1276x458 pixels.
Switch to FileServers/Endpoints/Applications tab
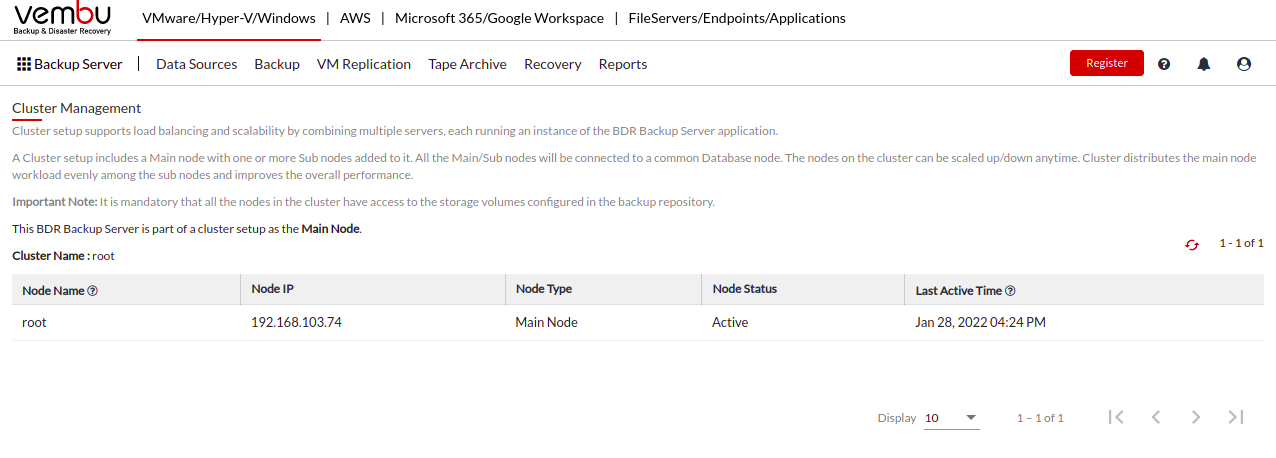(737, 18)
